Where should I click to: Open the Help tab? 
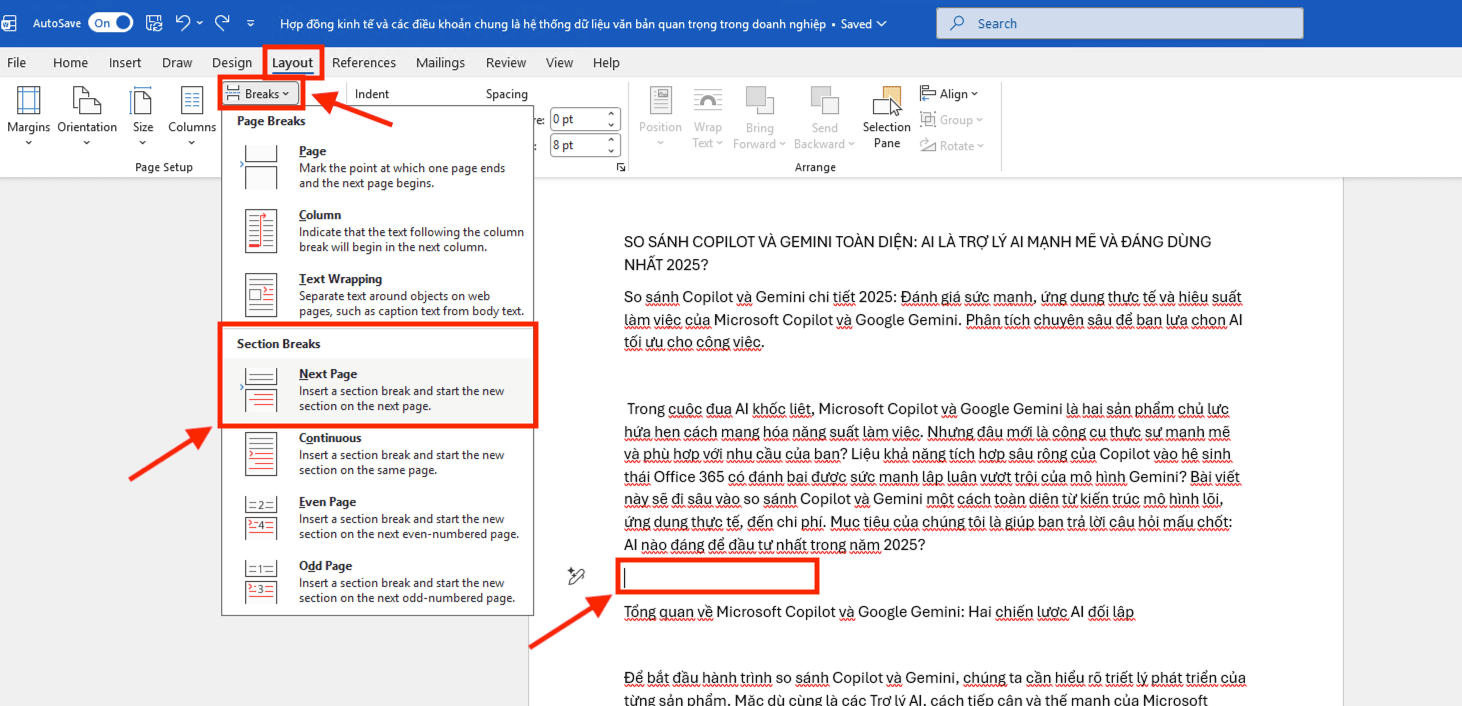[x=606, y=62]
